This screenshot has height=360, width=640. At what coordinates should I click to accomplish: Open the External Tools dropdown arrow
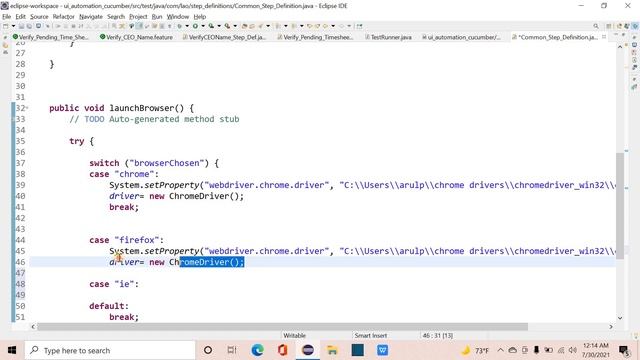pyautogui.click(x=235, y=26)
